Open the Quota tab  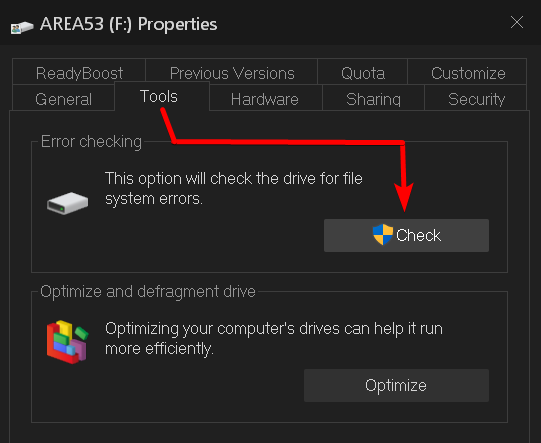click(363, 72)
